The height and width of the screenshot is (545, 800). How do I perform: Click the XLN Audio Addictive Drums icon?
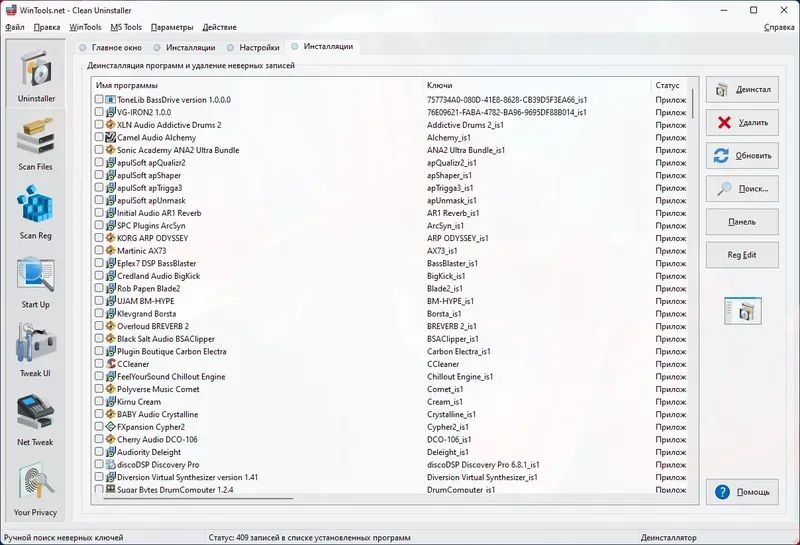point(110,125)
